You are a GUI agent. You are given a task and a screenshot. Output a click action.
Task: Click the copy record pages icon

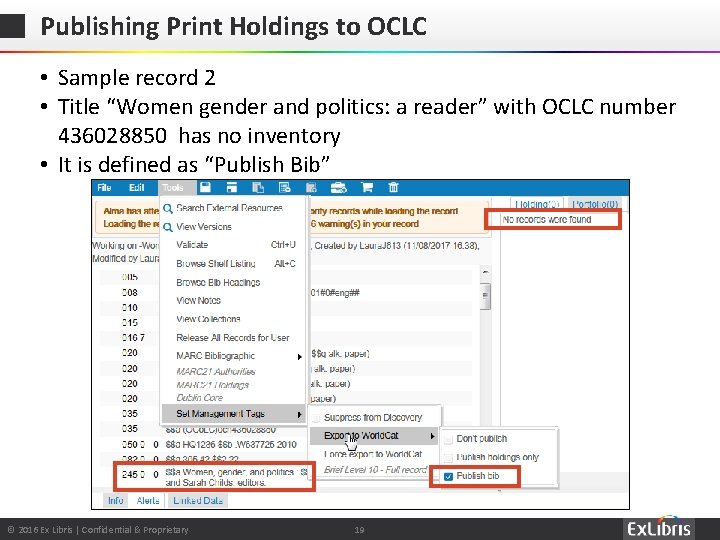pos(258,187)
